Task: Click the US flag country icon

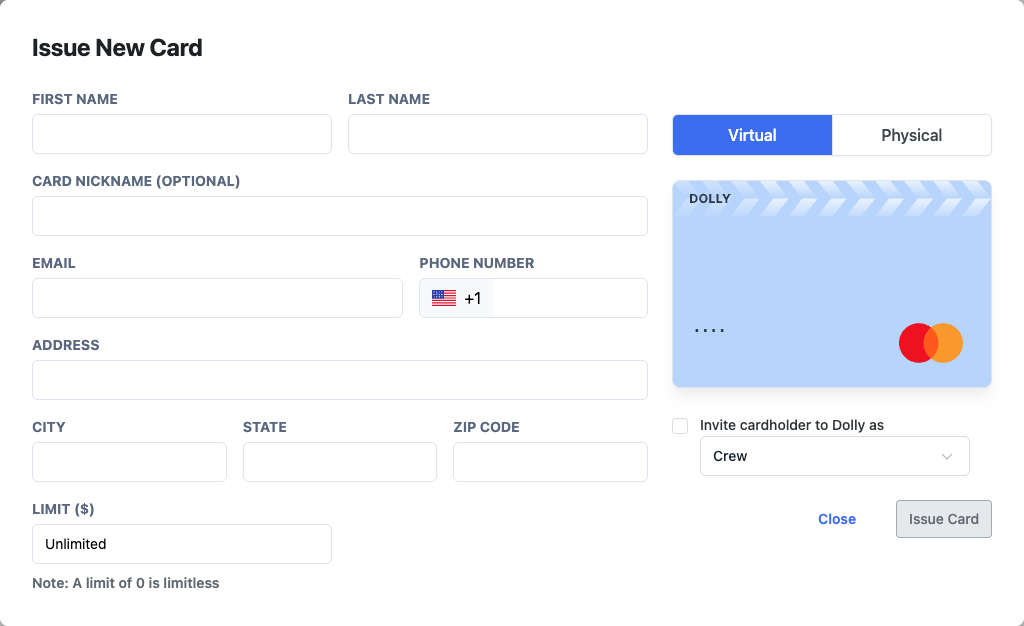Action: [x=444, y=298]
